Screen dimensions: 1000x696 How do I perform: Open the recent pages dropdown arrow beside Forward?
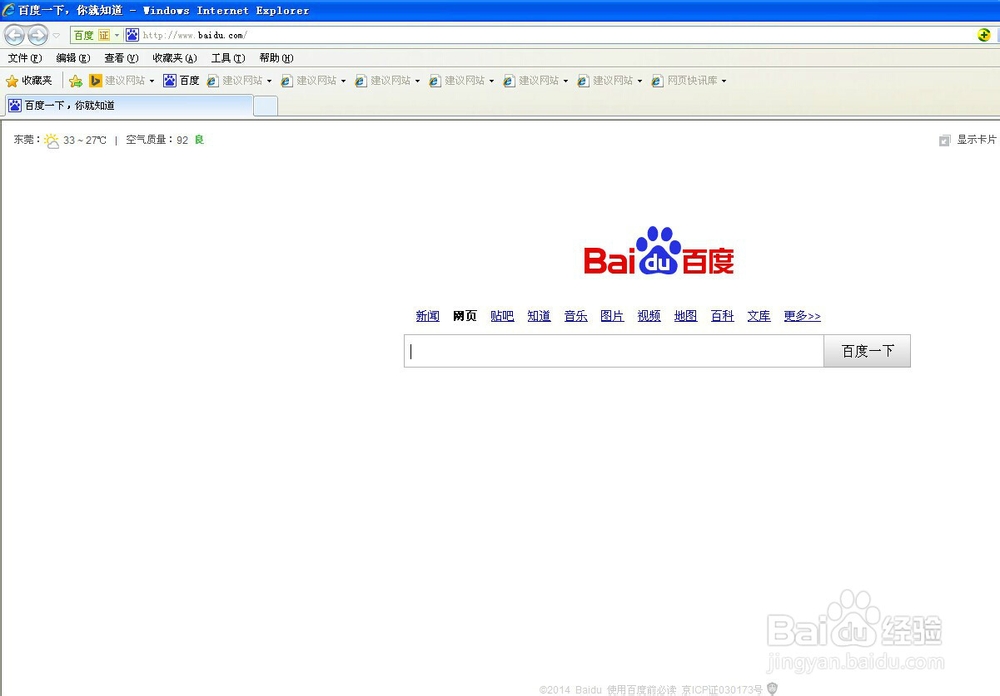click(x=57, y=35)
